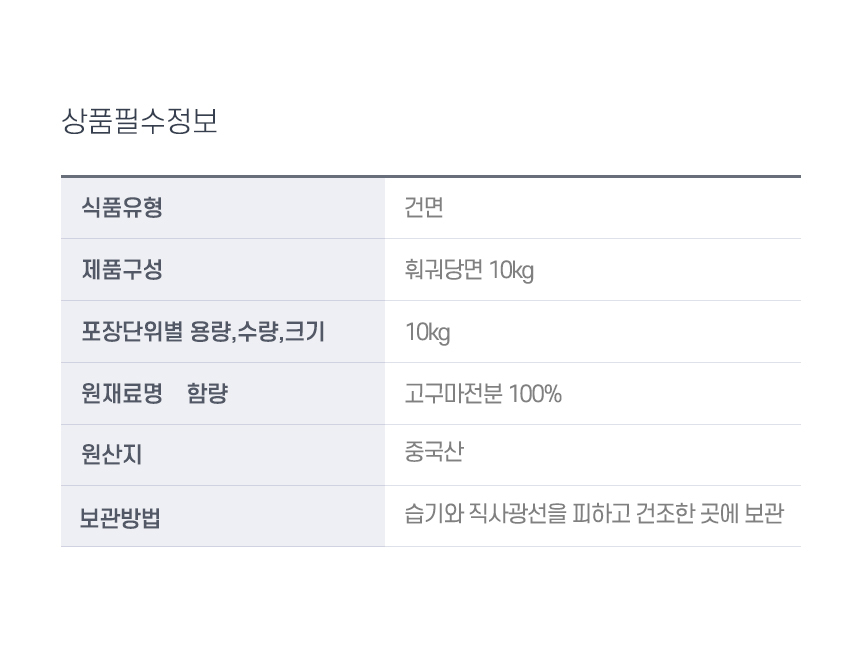The height and width of the screenshot is (655, 860).
Task: Click 10kg next to 휘궈당면
Action: 513,271
